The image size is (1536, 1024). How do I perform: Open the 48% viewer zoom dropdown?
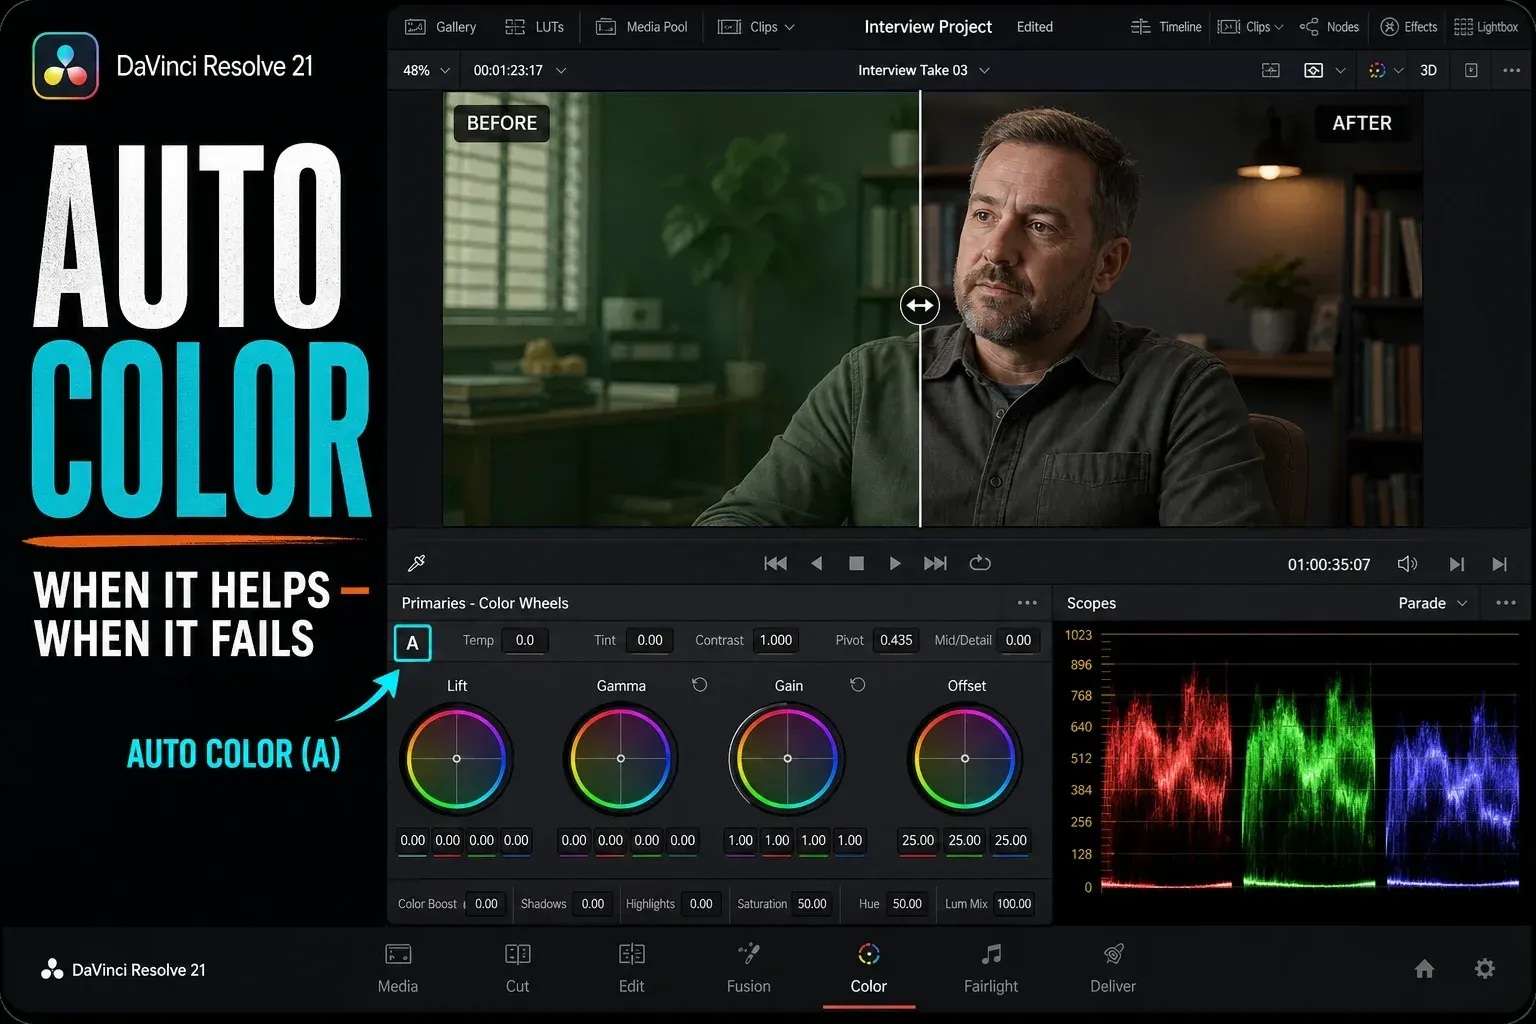coord(426,70)
